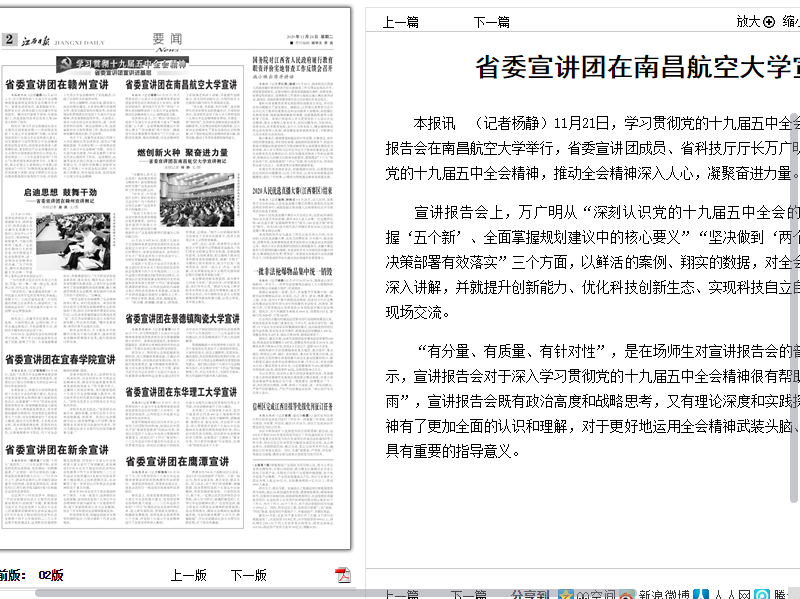This screenshot has width=800, height=599.
Task: Go to previous article 上一篇 at top
Action: pyautogui.click(x=401, y=21)
